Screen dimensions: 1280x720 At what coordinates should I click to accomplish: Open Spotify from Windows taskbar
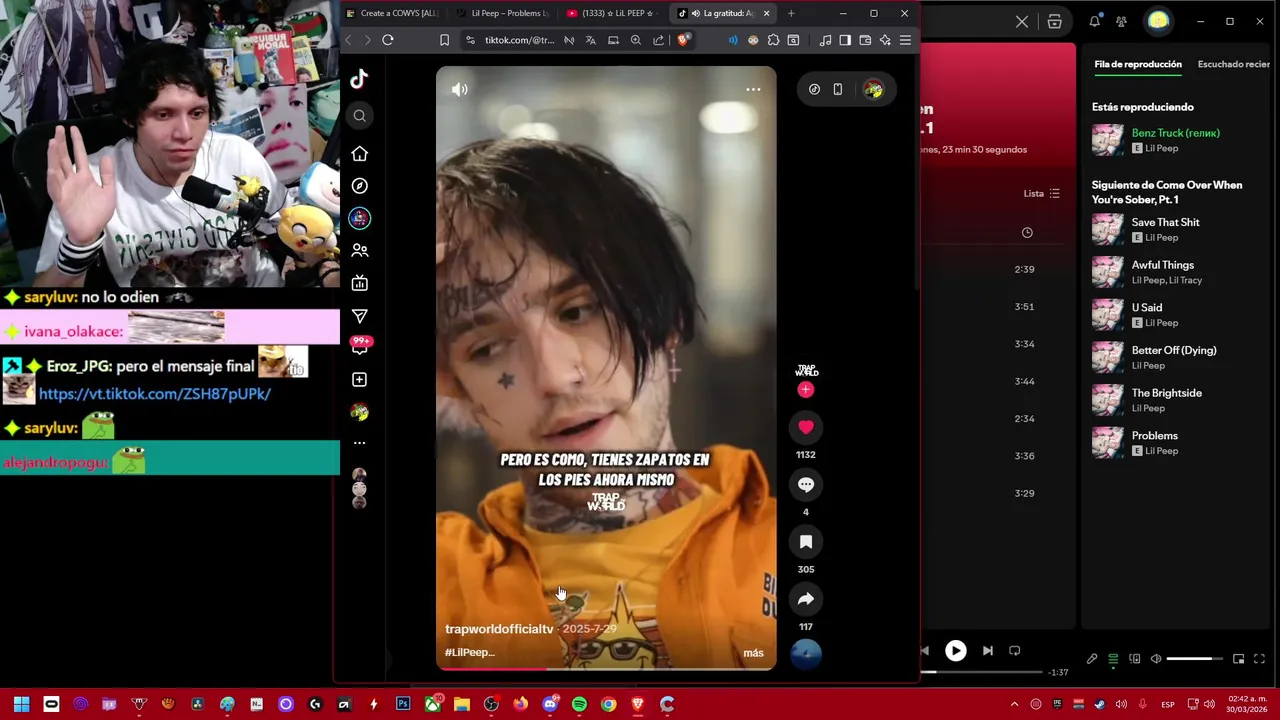579,705
